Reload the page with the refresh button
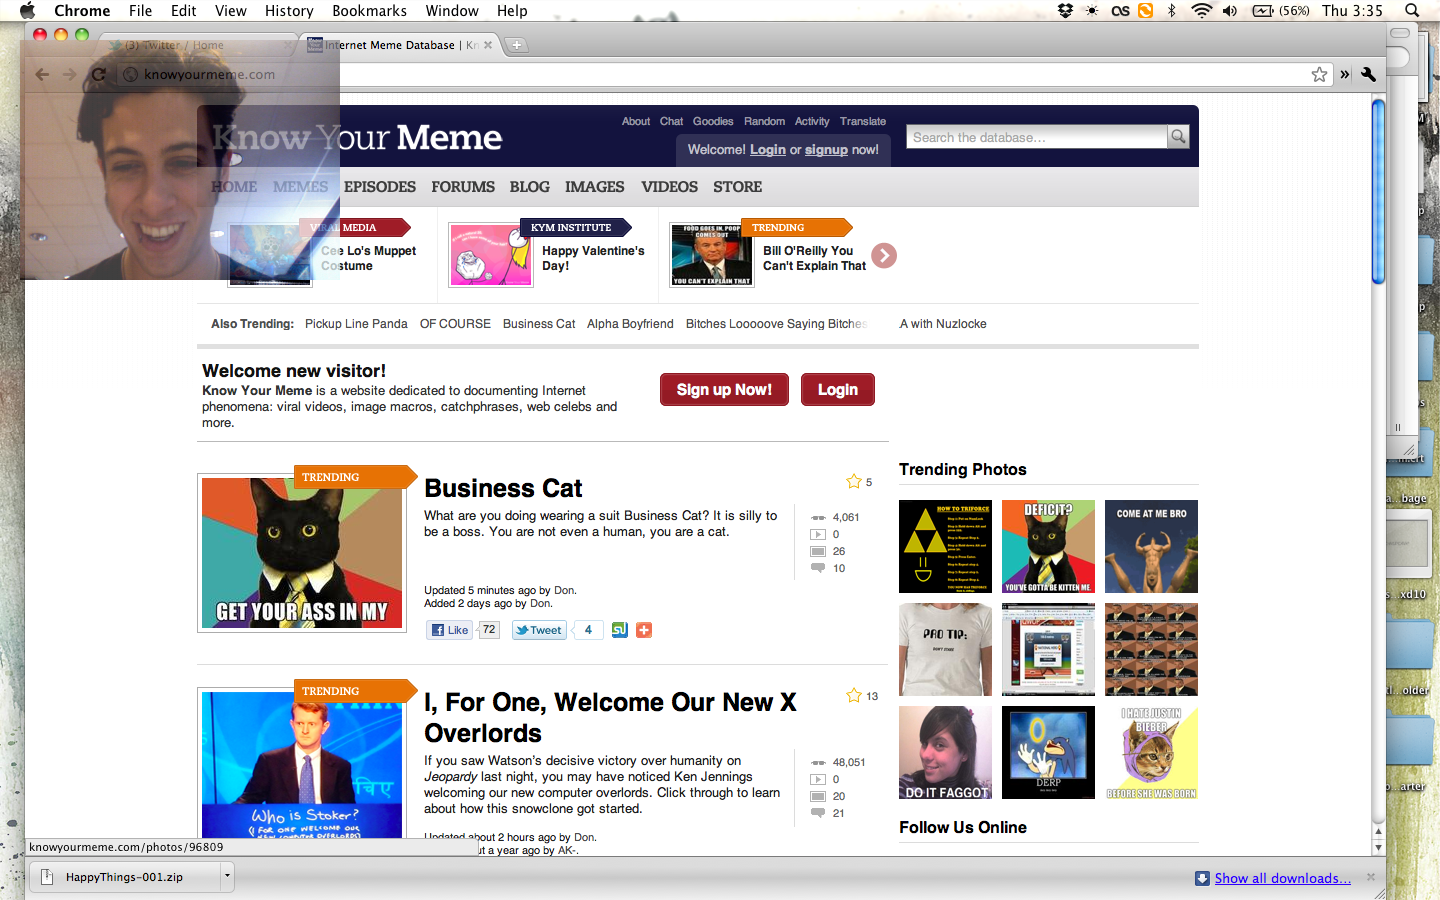Screen dimensions: 1440x900 tap(98, 74)
